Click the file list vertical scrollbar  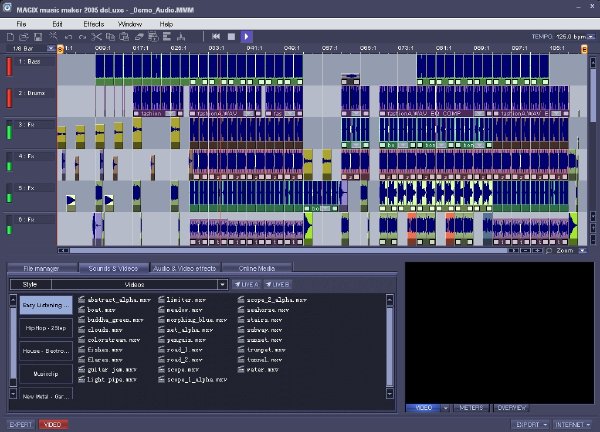click(x=390, y=346)
